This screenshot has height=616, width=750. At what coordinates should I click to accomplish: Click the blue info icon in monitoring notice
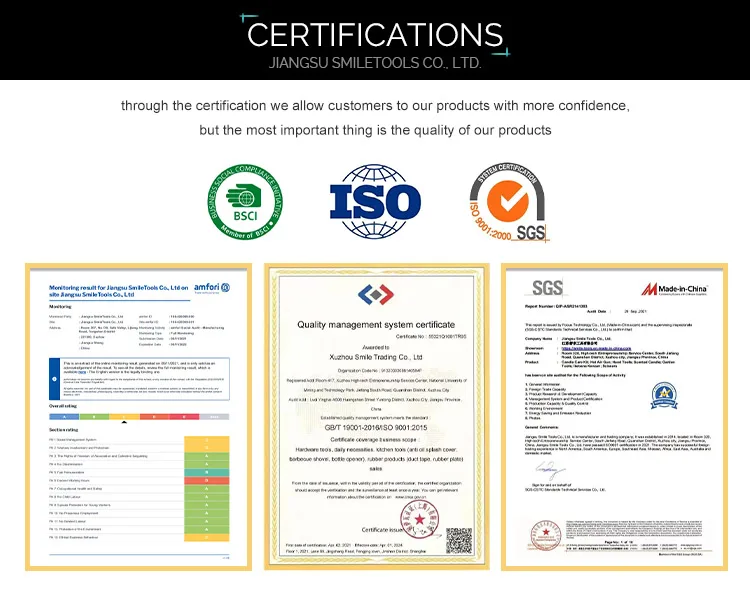[x=54, y=379]
